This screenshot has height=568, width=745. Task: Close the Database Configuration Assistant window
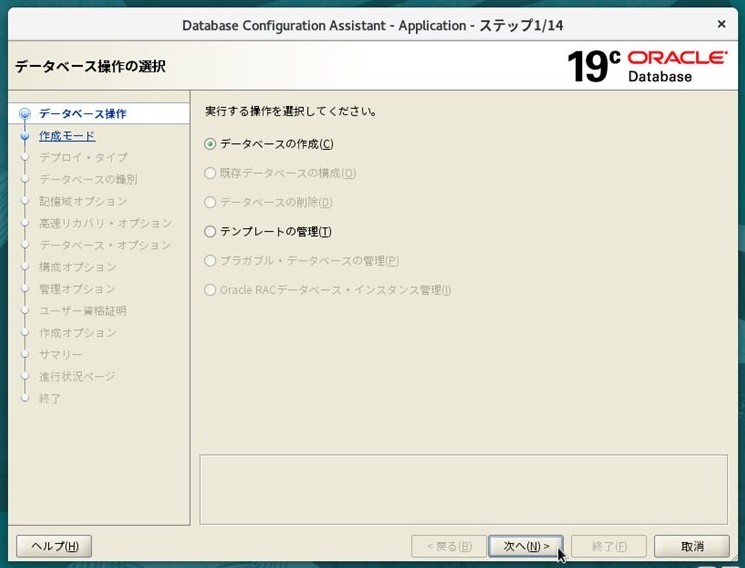tap(721, 24)
